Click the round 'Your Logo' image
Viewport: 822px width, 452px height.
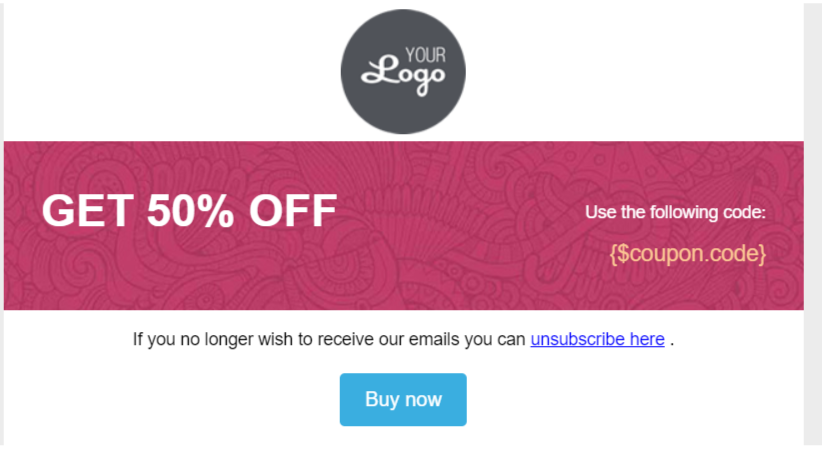(x=403, y=71)
